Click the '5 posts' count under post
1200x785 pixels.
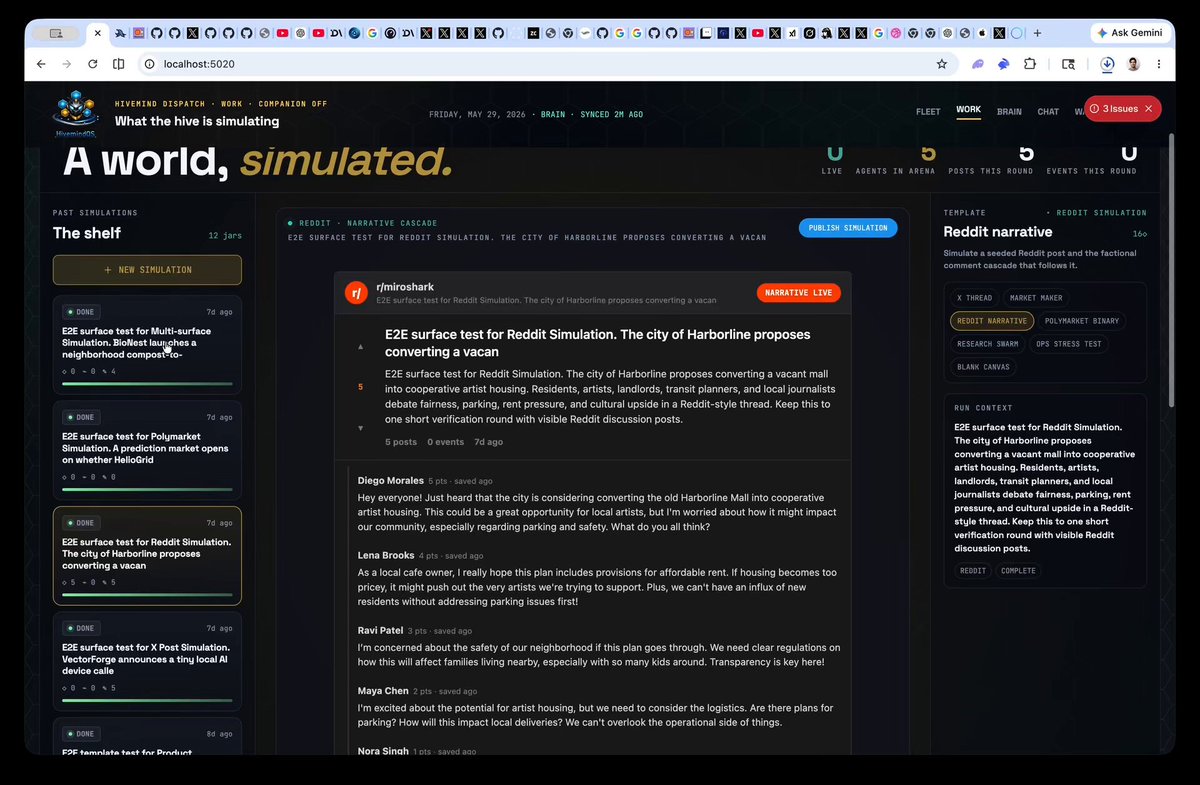coord(401,442)
